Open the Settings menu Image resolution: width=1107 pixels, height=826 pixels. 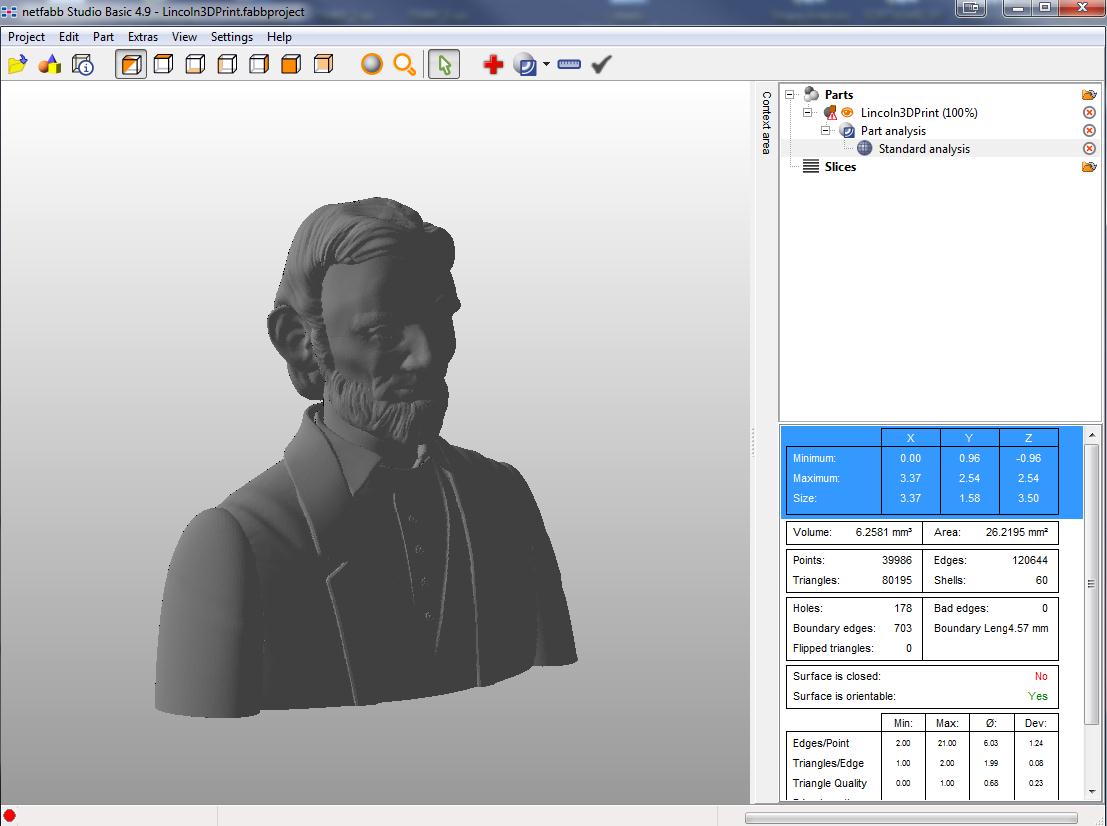pyautogui.click(x=231, y=37)
